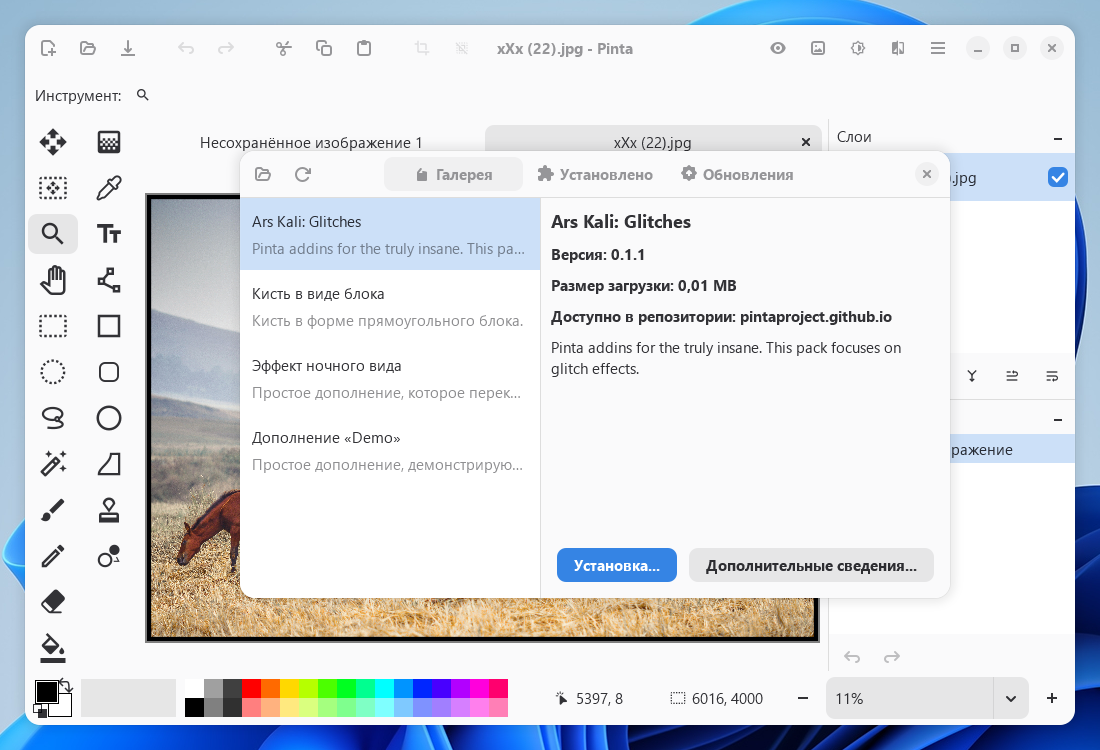The image size is (1100, 750).
Task: Click Install button for Ars Kali: Glitches
Action: 617,565
